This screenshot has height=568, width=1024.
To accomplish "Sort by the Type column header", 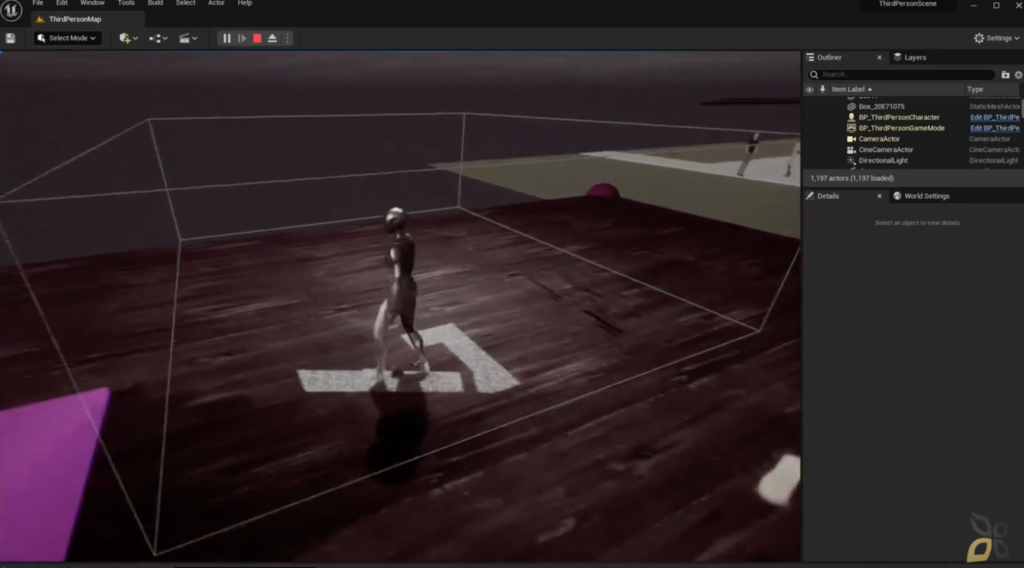I will [975, 89].
